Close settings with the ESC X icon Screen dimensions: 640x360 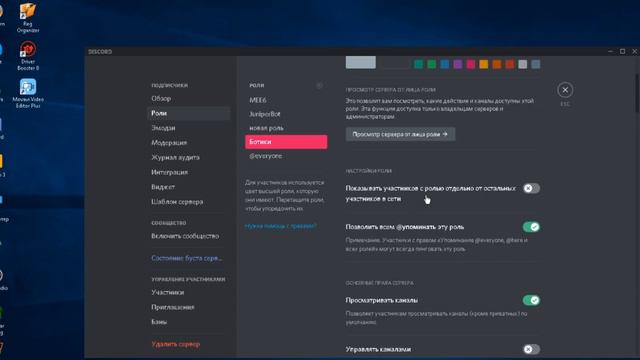coord(565,90)
